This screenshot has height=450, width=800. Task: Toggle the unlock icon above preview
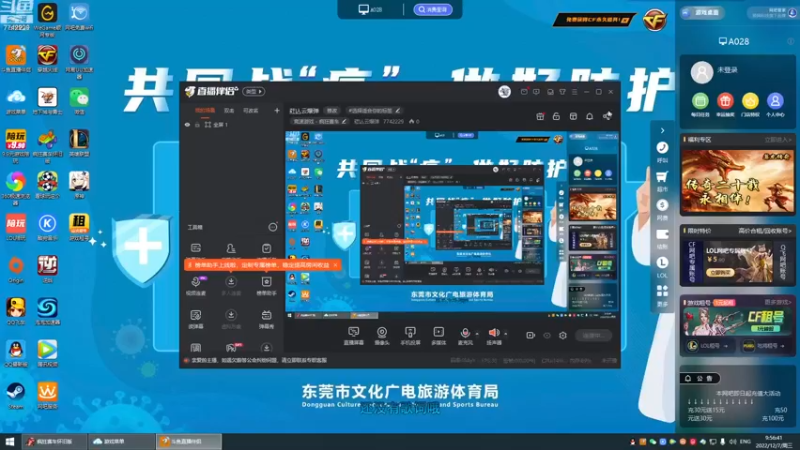[556, 116]
